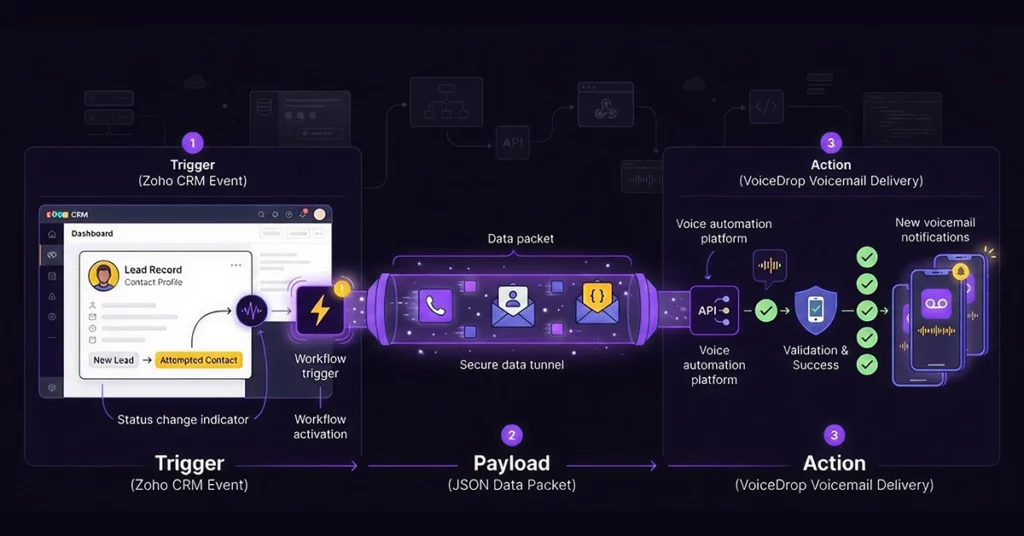Click the large bottom 'Action' heading

[834, 463]
